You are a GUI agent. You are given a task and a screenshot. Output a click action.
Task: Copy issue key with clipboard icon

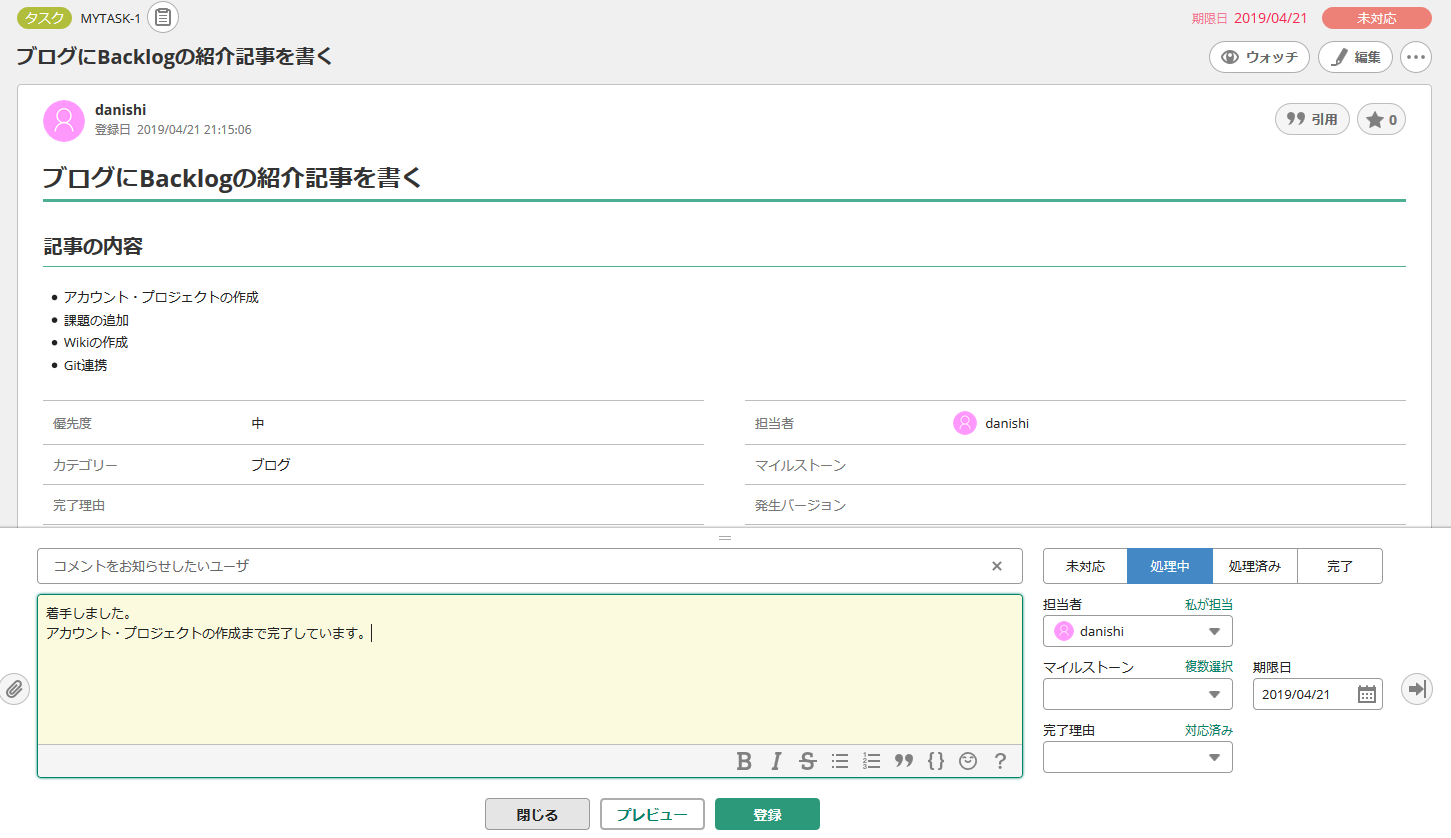(x=163, y=17)
